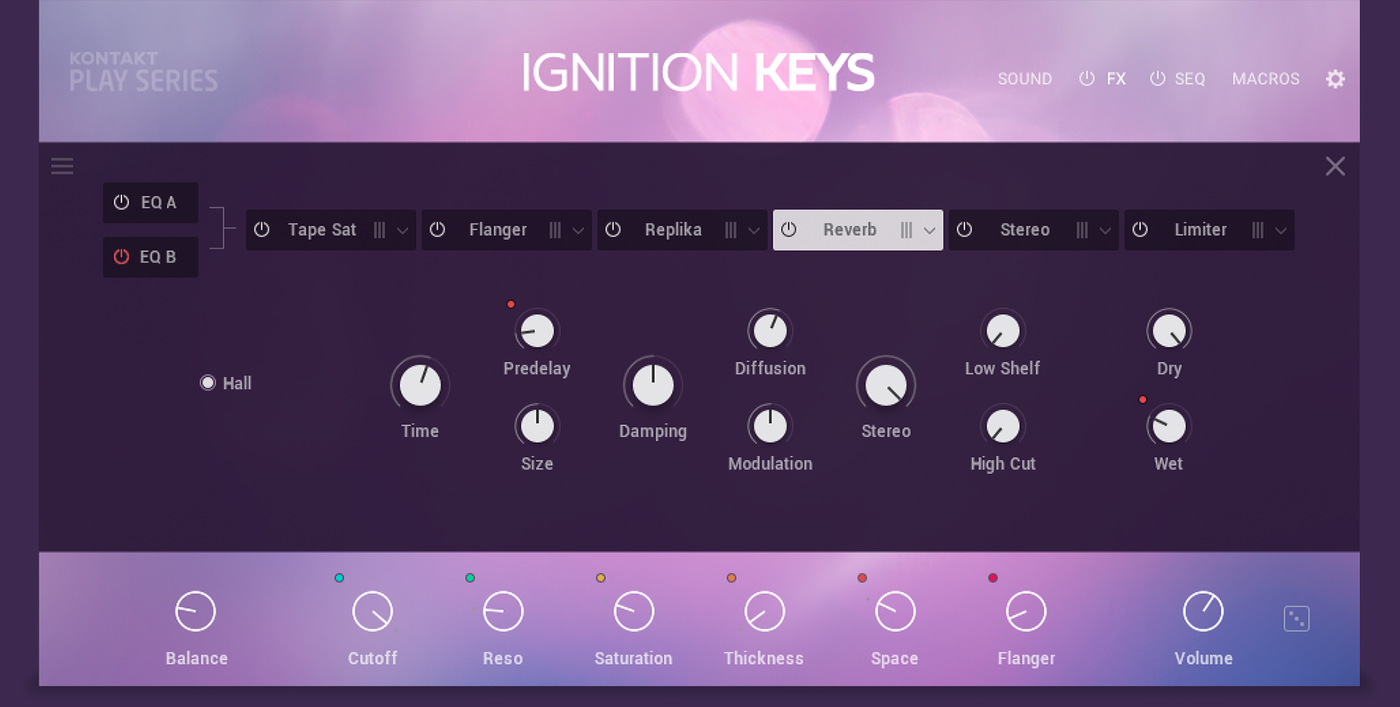Close the FX panel with X
This screenshot has width=1400, height=707.
(1335, 166)
